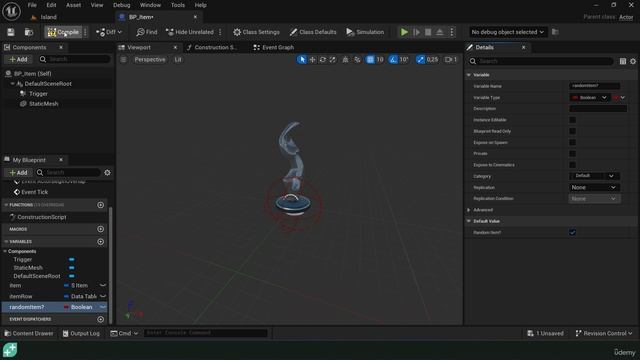The width and height of the screenshot is (640, 360).
Task: Open the Perspective view mode menu
Action: [150, 60]
